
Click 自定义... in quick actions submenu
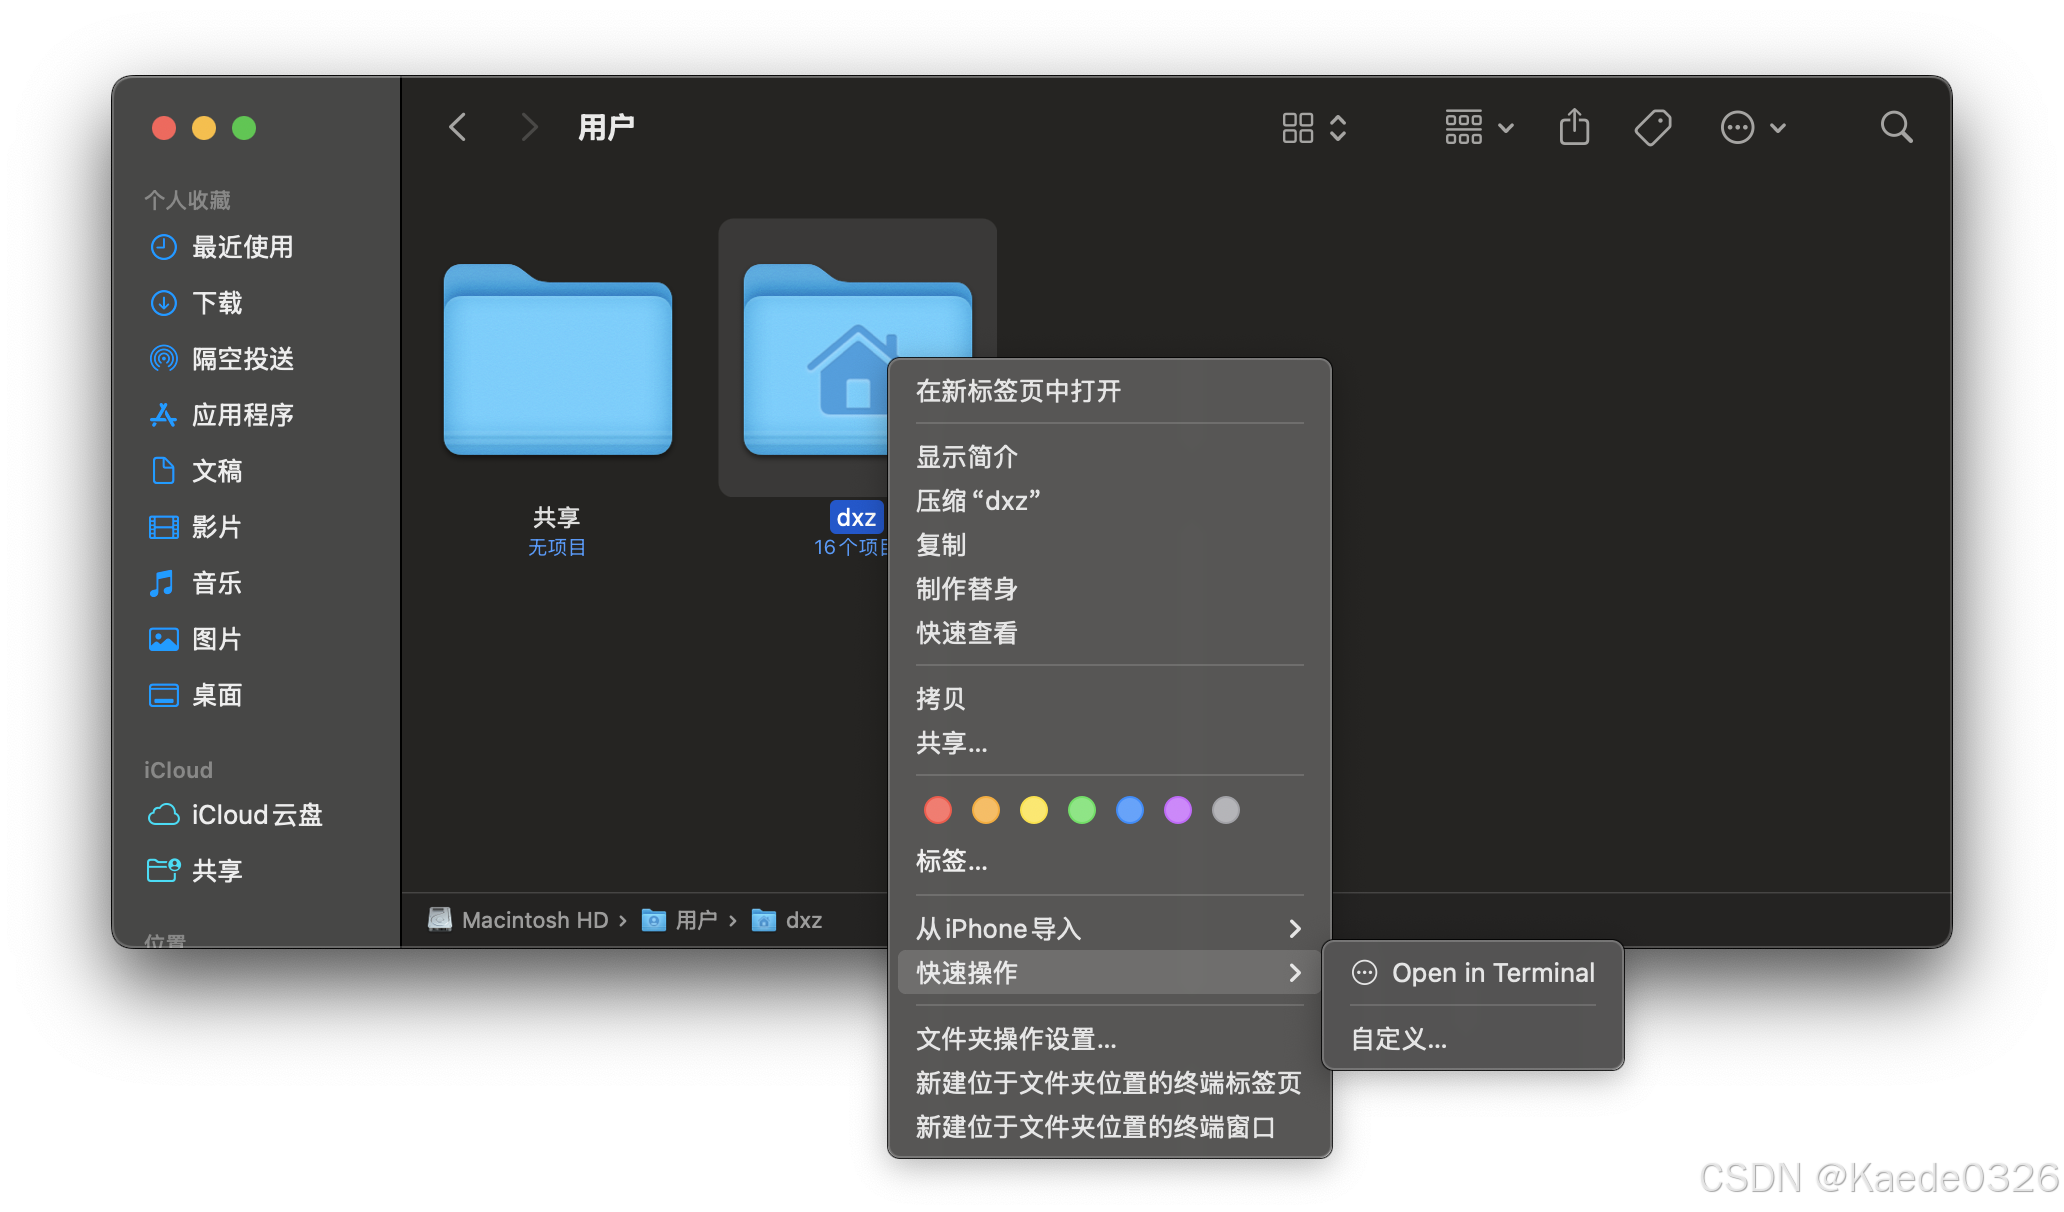point(1398,1039)
